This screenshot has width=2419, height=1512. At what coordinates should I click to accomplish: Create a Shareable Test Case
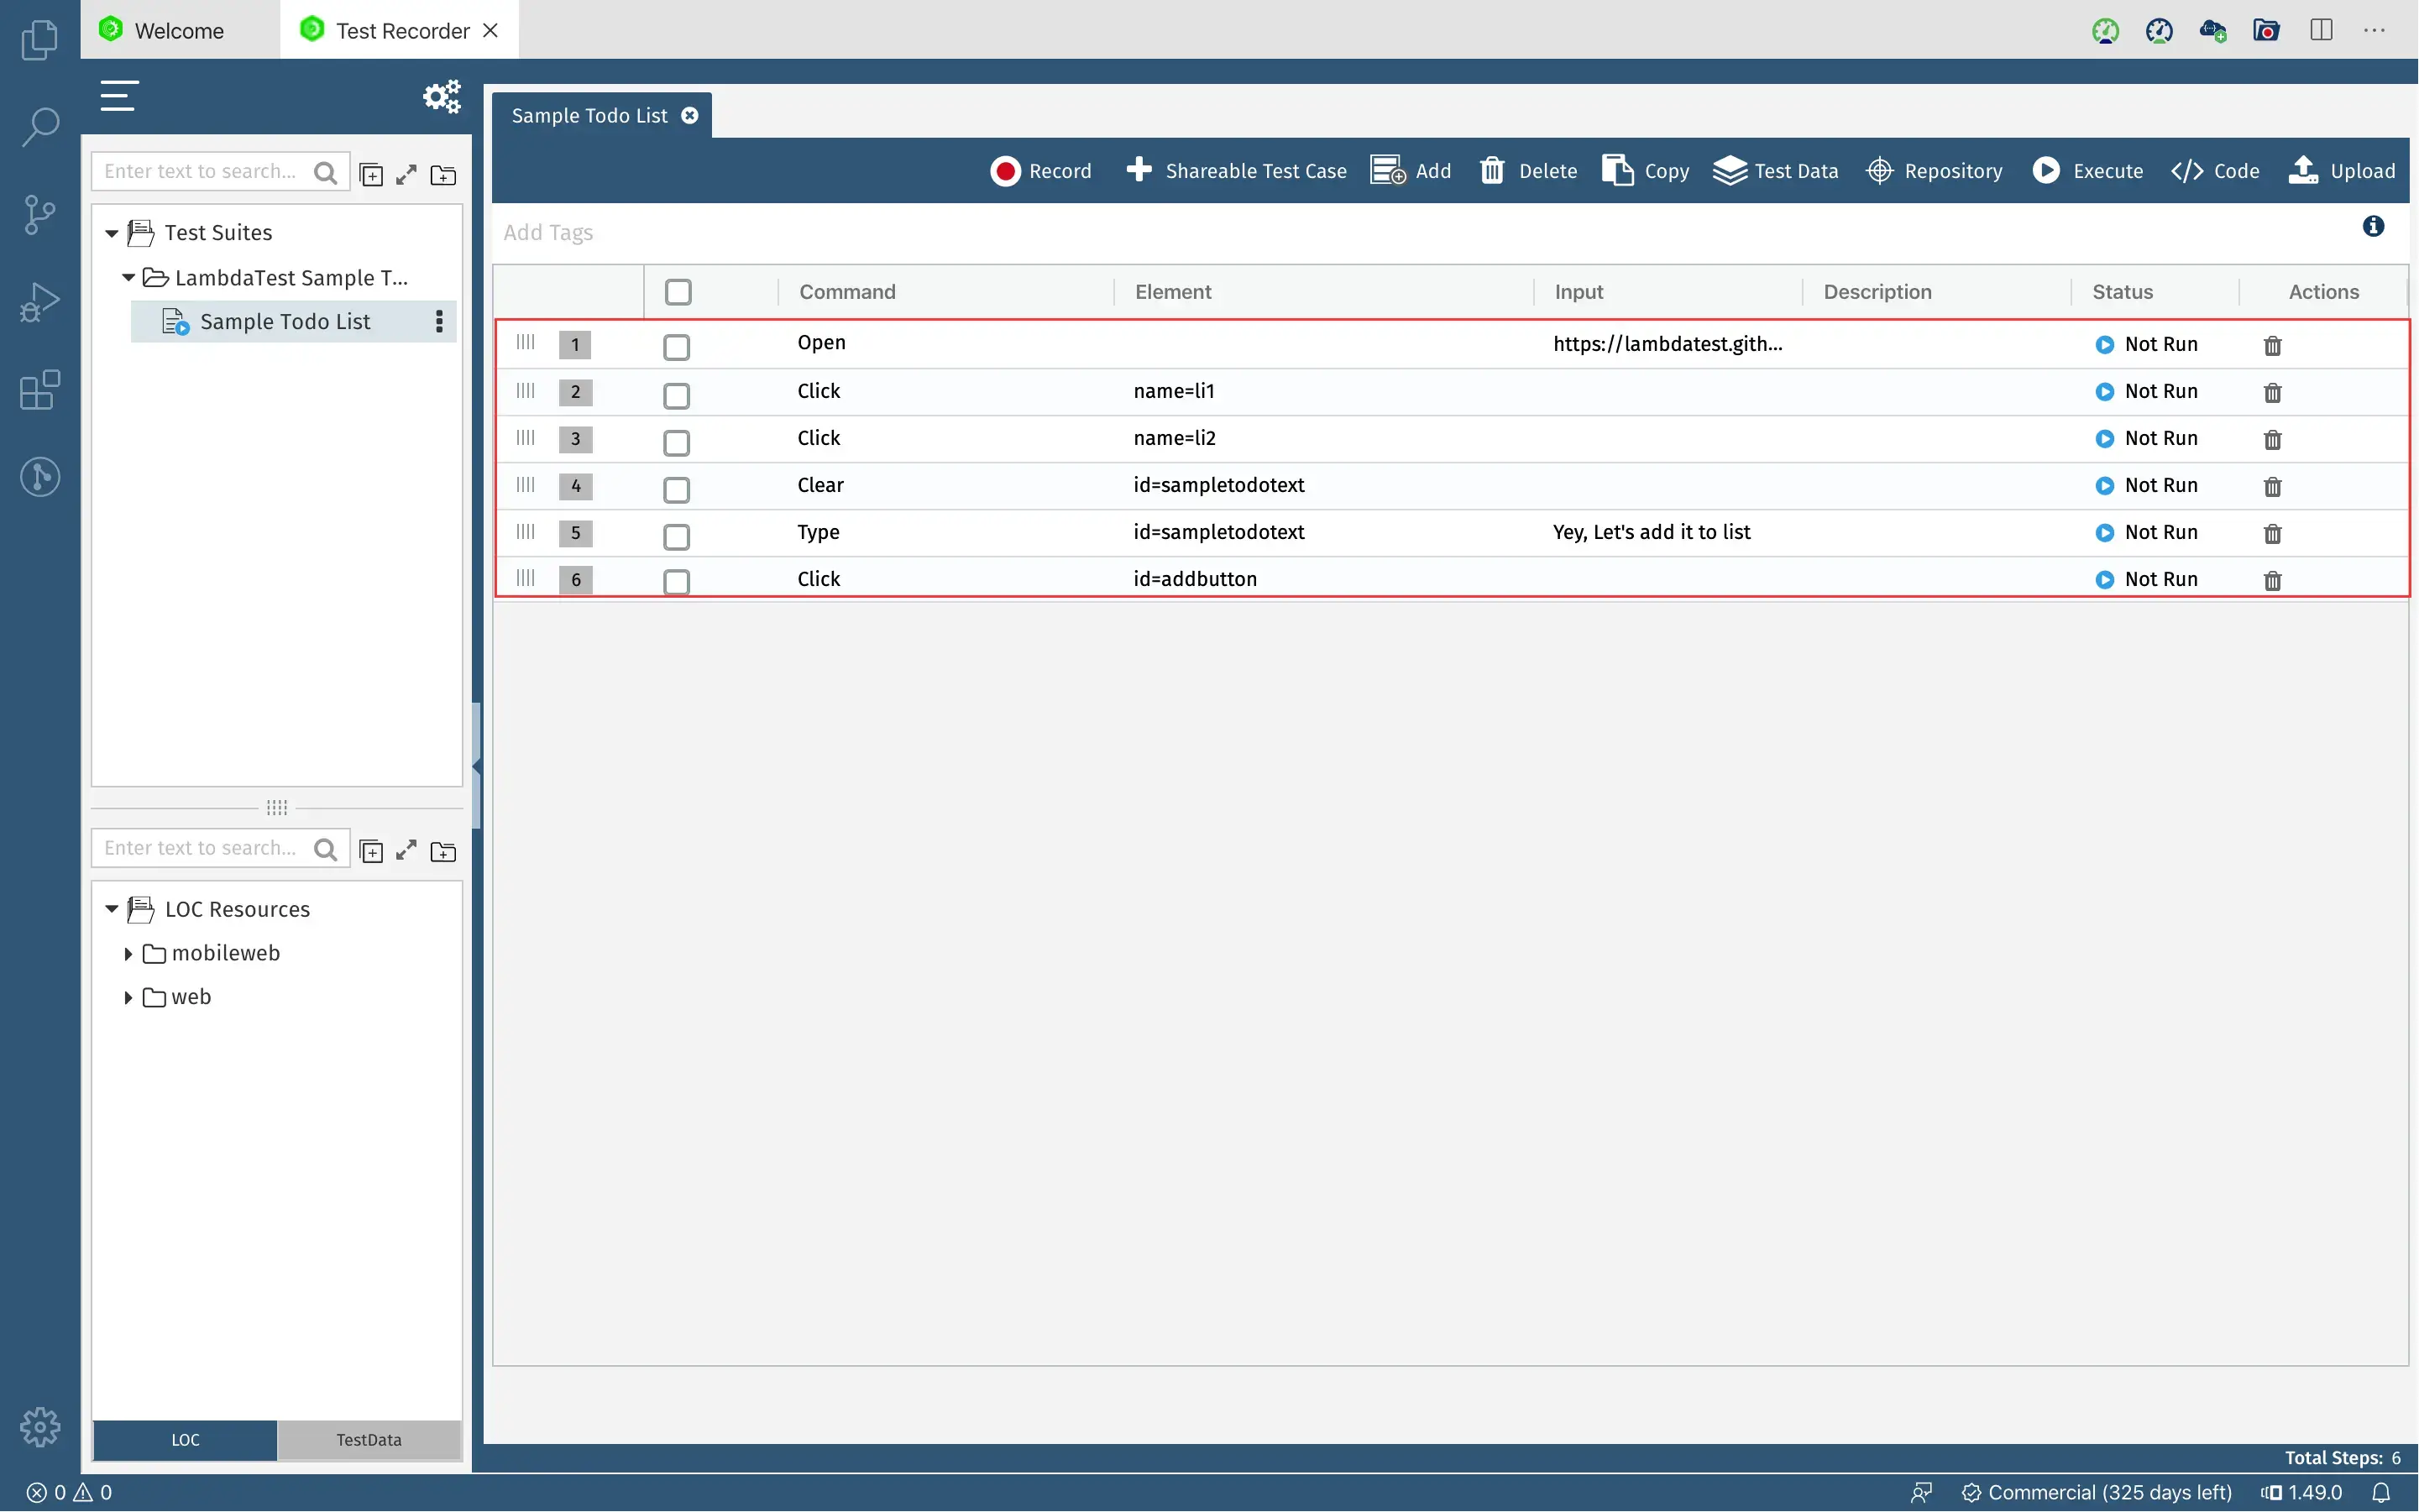click(x=1235, y=170)
